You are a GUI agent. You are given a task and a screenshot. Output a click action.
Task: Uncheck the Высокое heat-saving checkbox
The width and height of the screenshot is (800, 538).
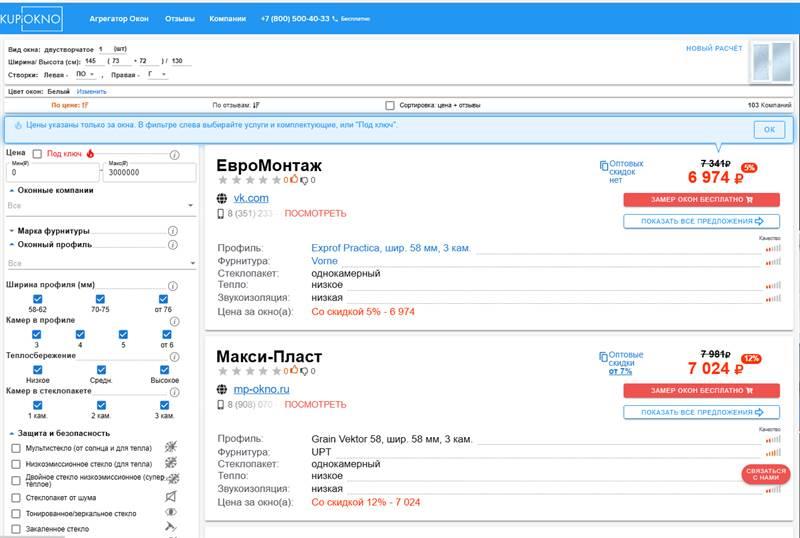[164, 370]
